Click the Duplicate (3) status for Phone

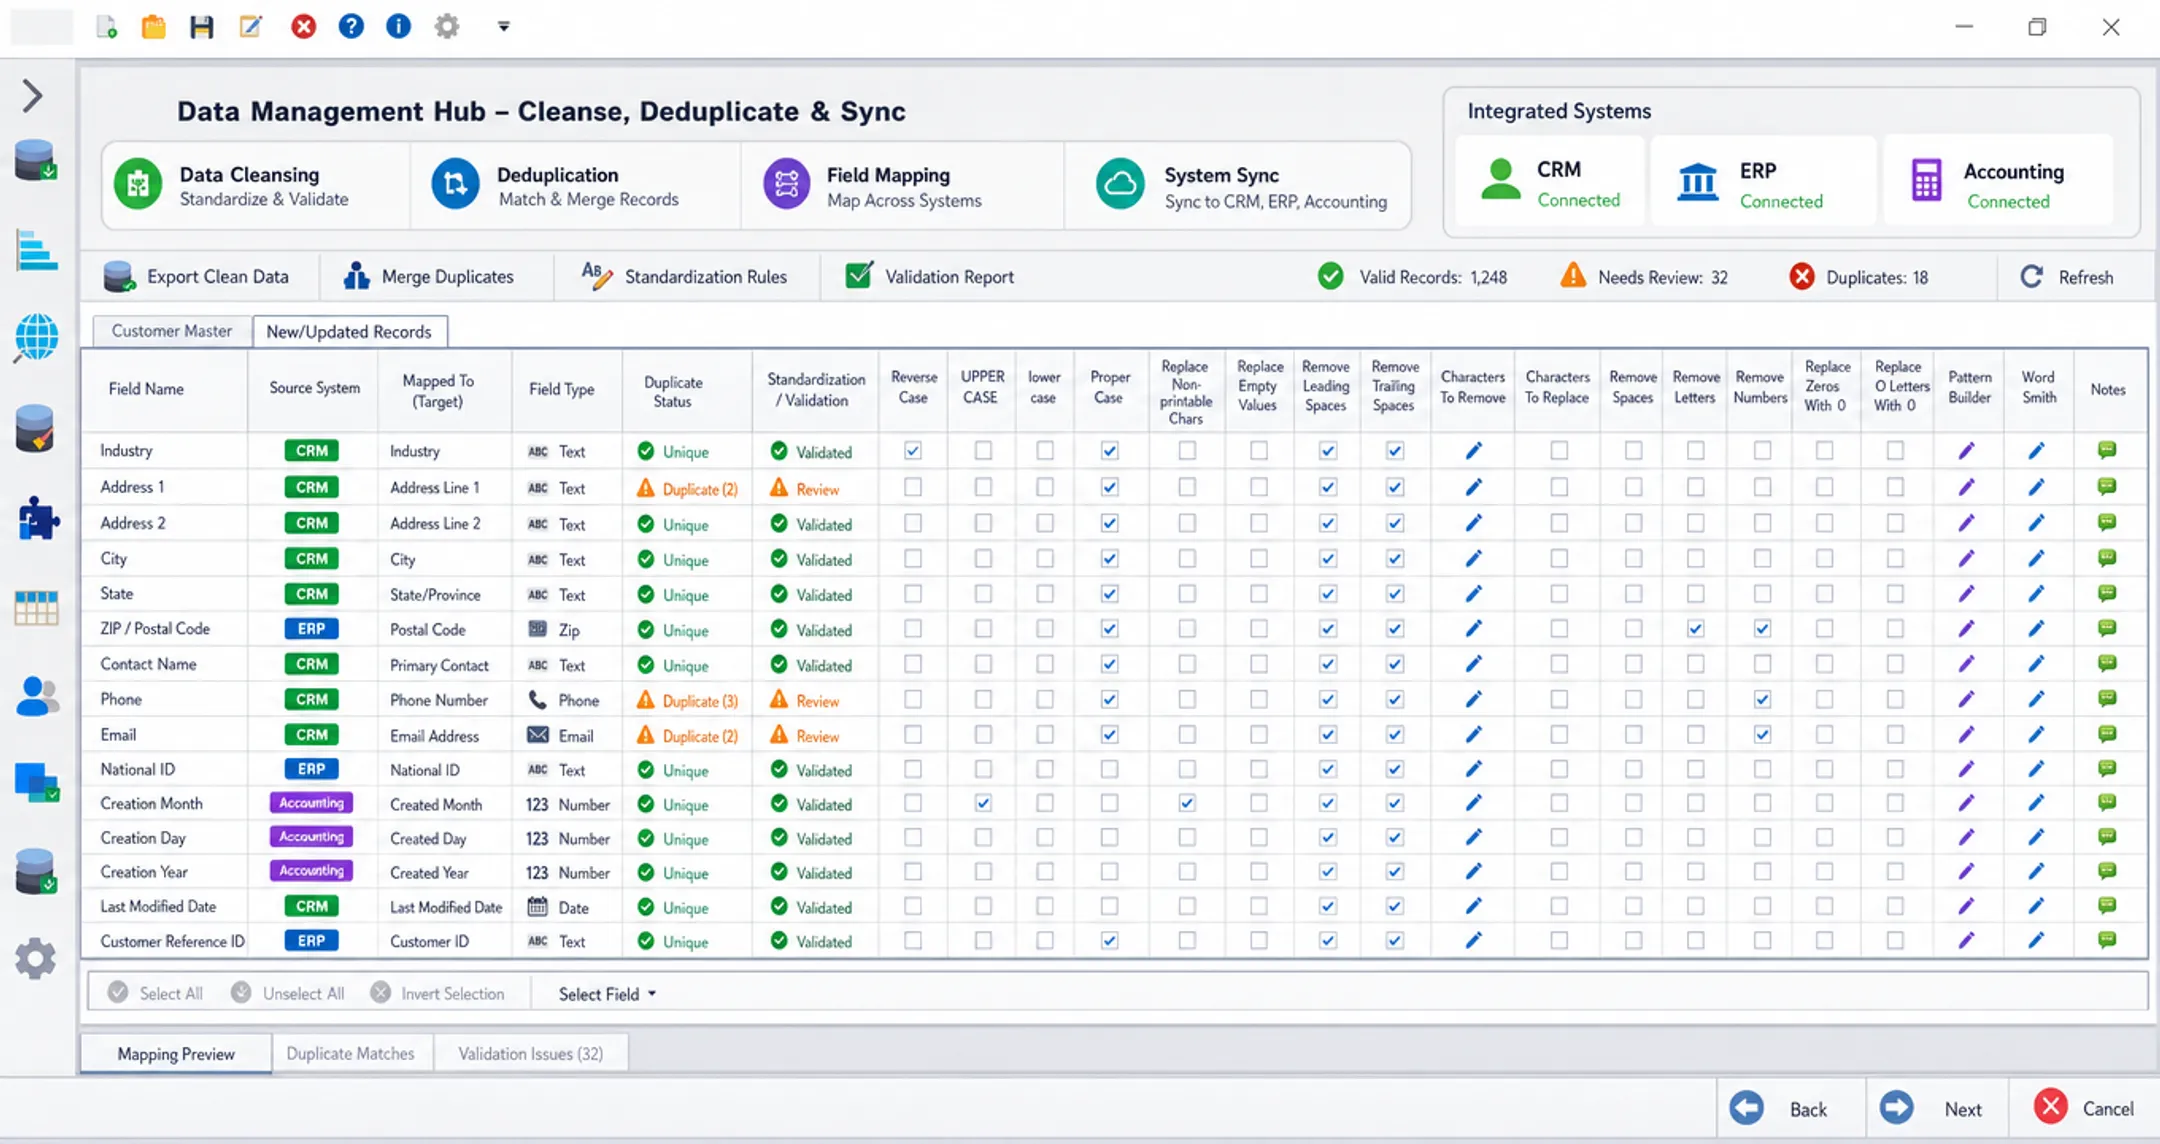pyautogui.click(x=688, y=700)
